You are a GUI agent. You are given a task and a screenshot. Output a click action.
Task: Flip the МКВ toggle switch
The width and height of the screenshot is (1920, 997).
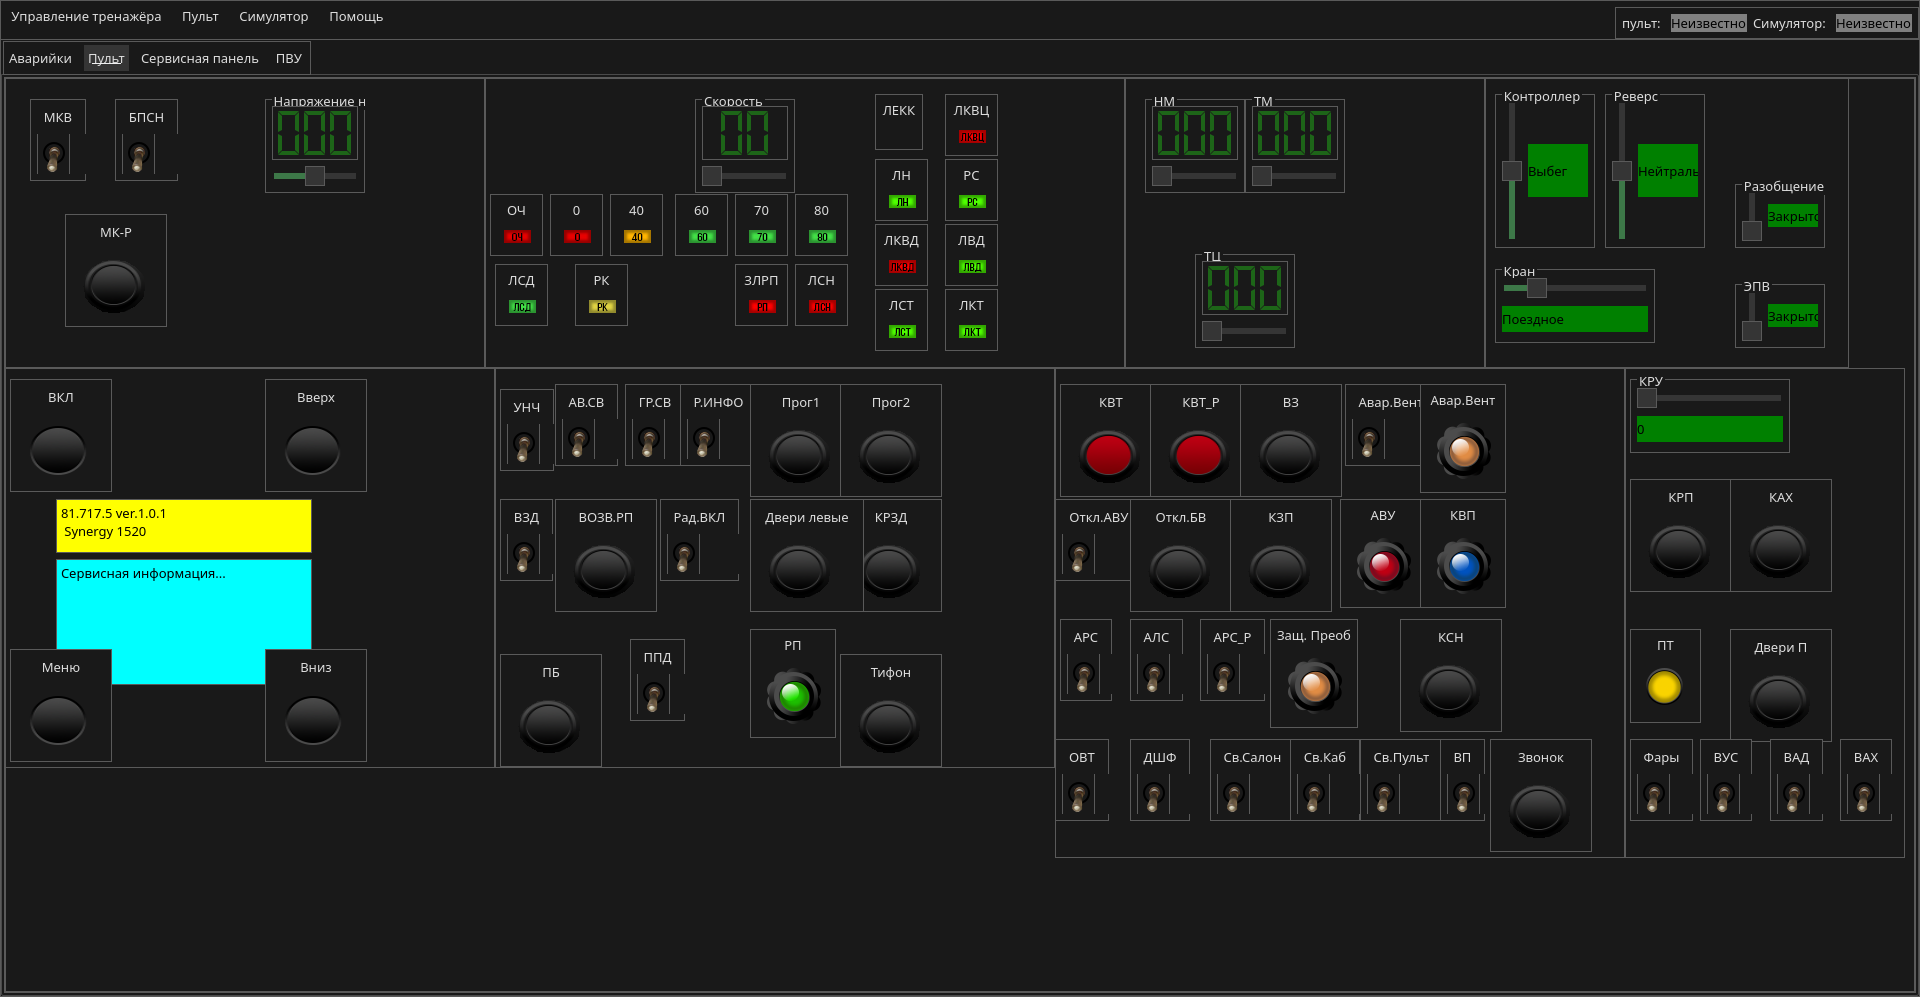54,155
